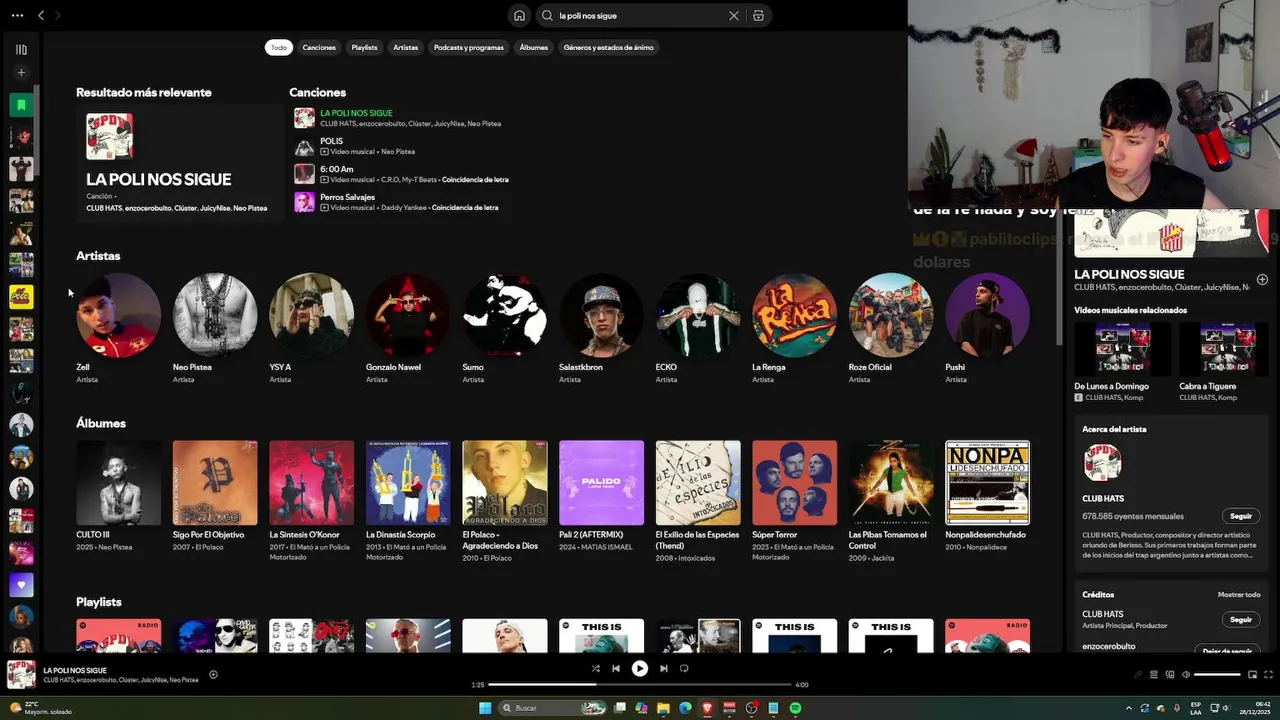
Task: Skip to previous track
Action: pyautogui.click(x=616, y=668)
